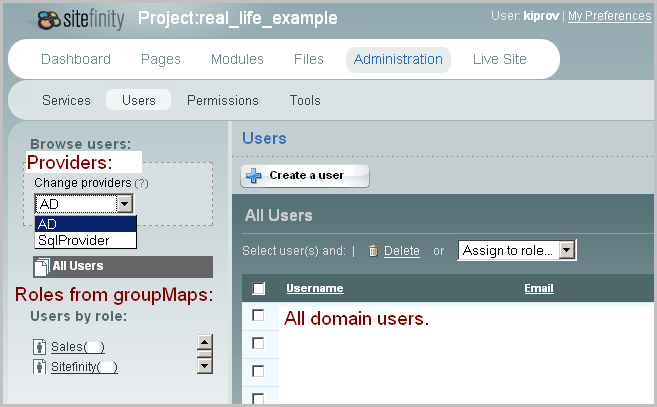Select the Administration tab

[x=398, y=60]
